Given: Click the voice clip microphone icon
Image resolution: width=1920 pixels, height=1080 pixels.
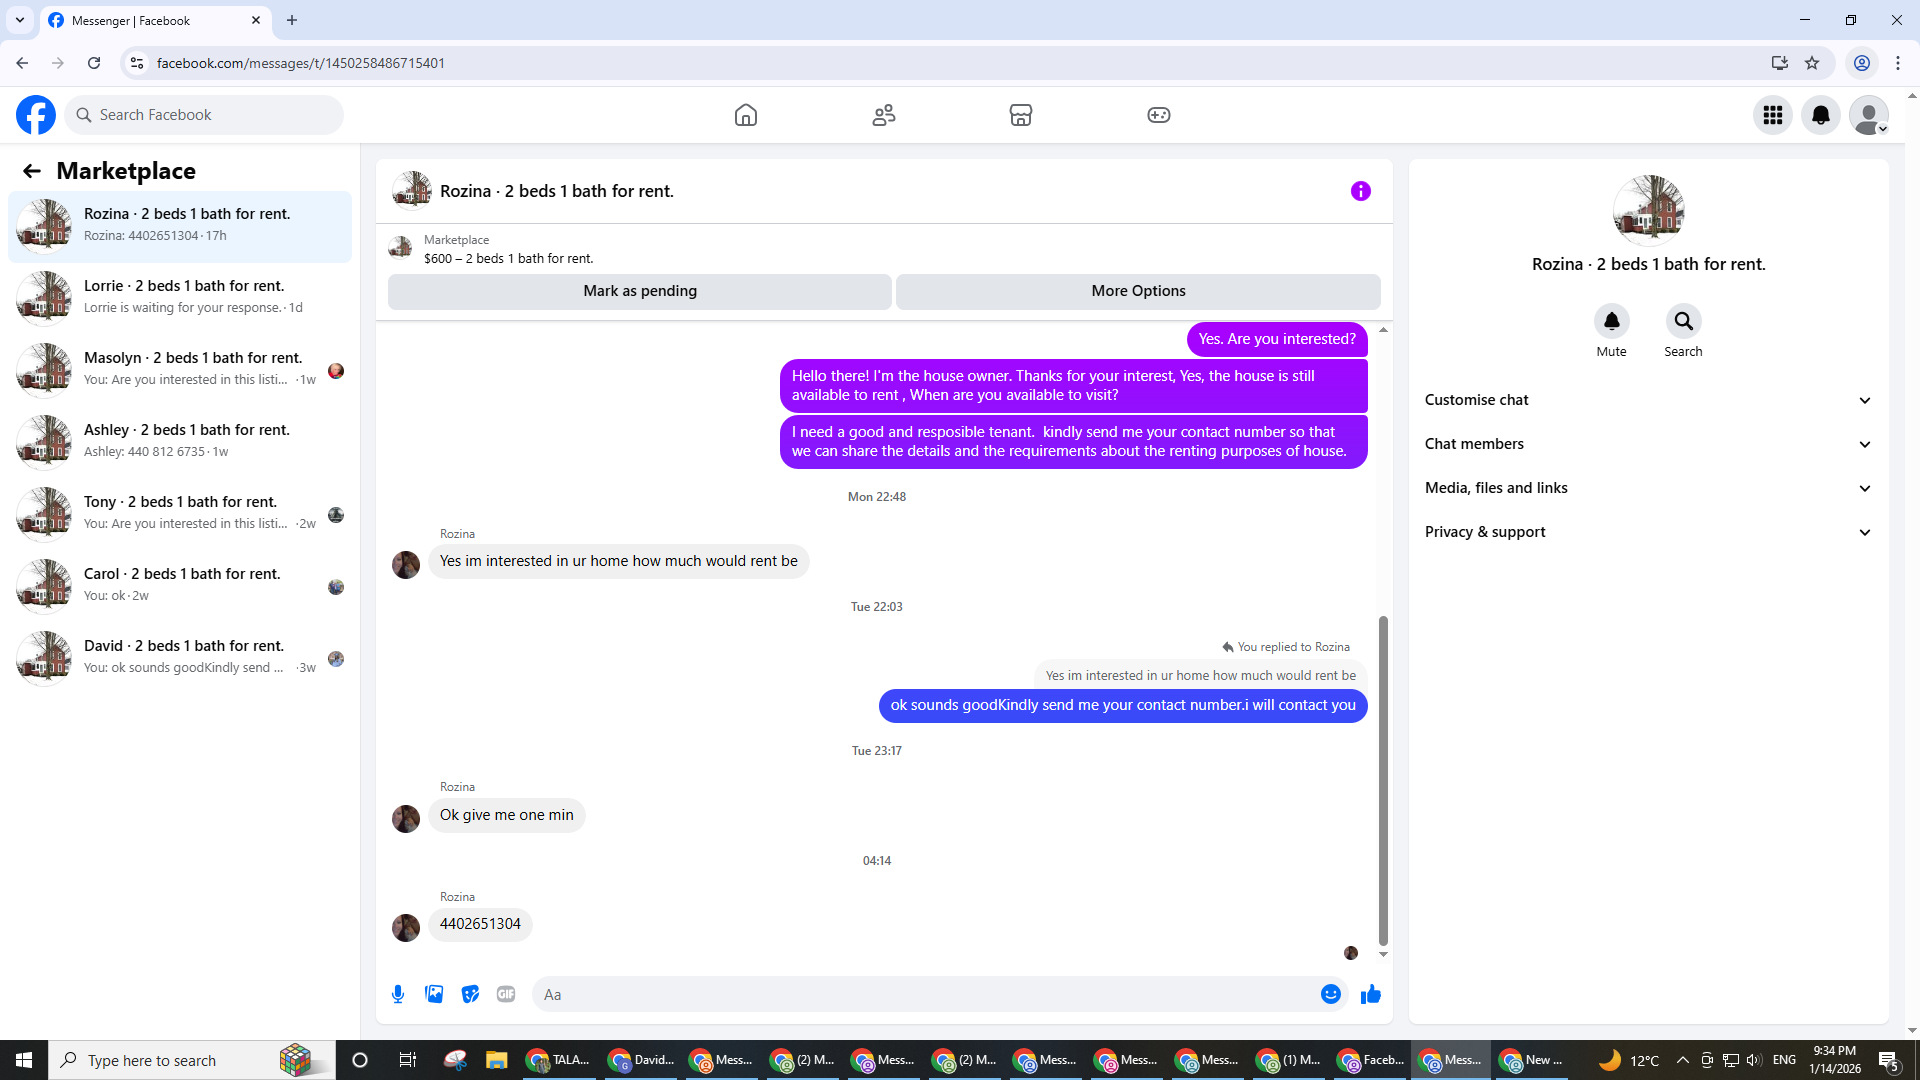Looking at the screenshot, I should coord(398,994).
